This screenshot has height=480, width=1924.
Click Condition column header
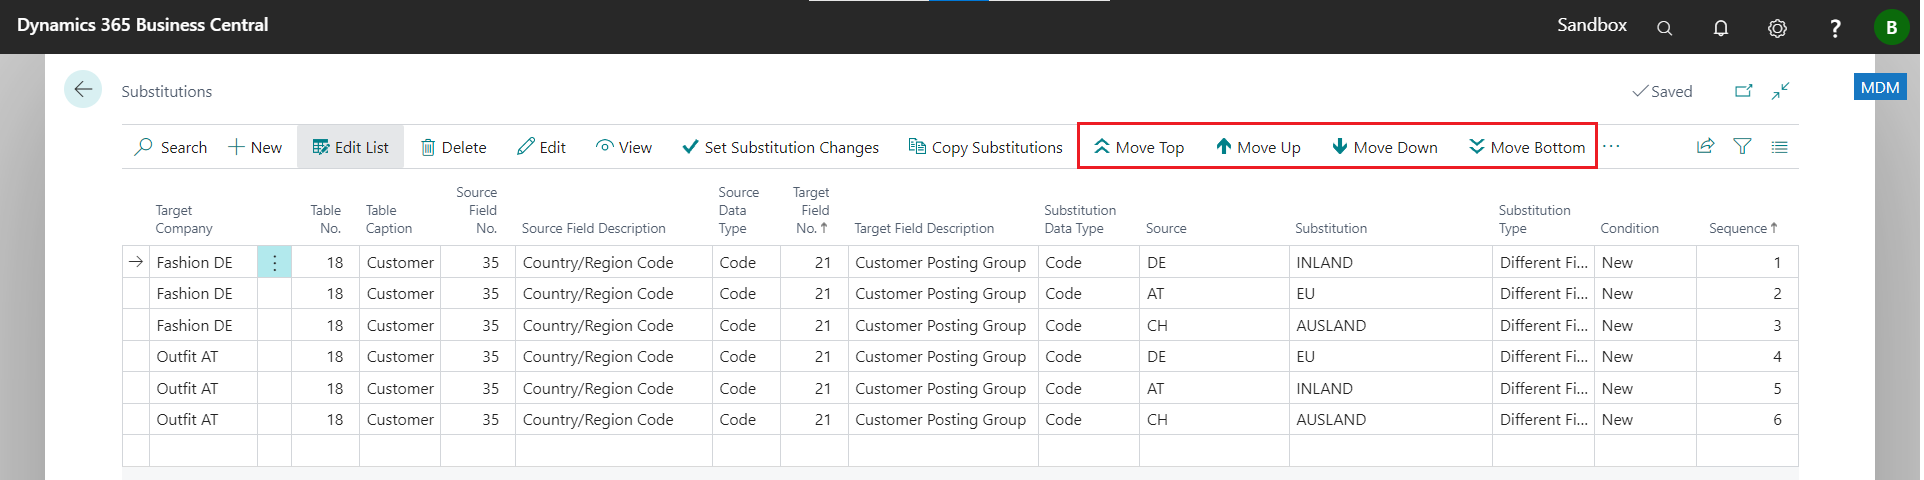1629,228
